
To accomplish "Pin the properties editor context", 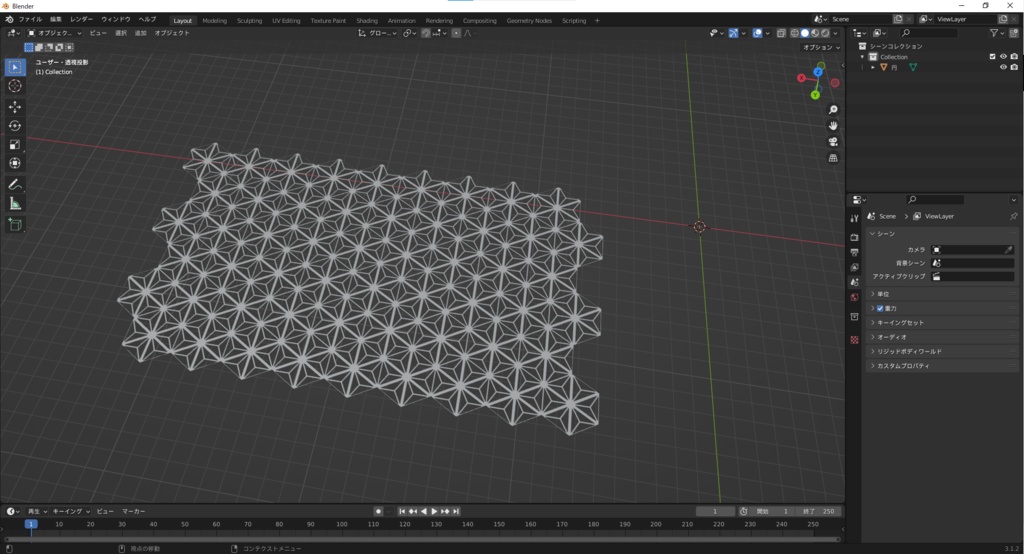I will (x=1013, y=216).
